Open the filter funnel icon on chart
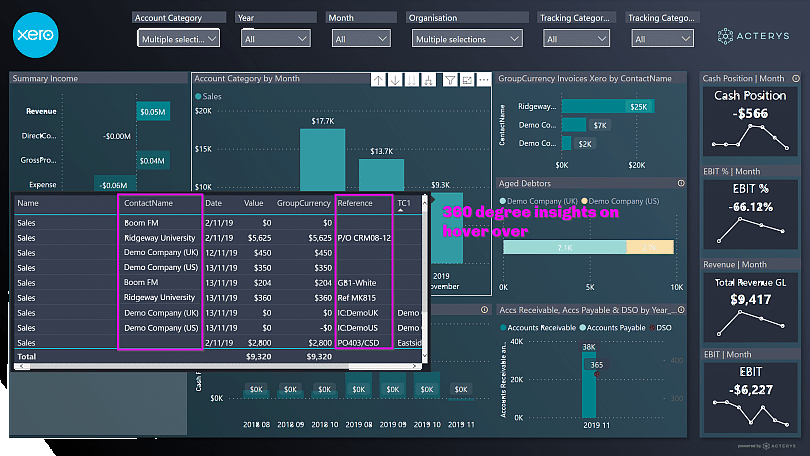The image size is (810, 456). coord(450,80)
